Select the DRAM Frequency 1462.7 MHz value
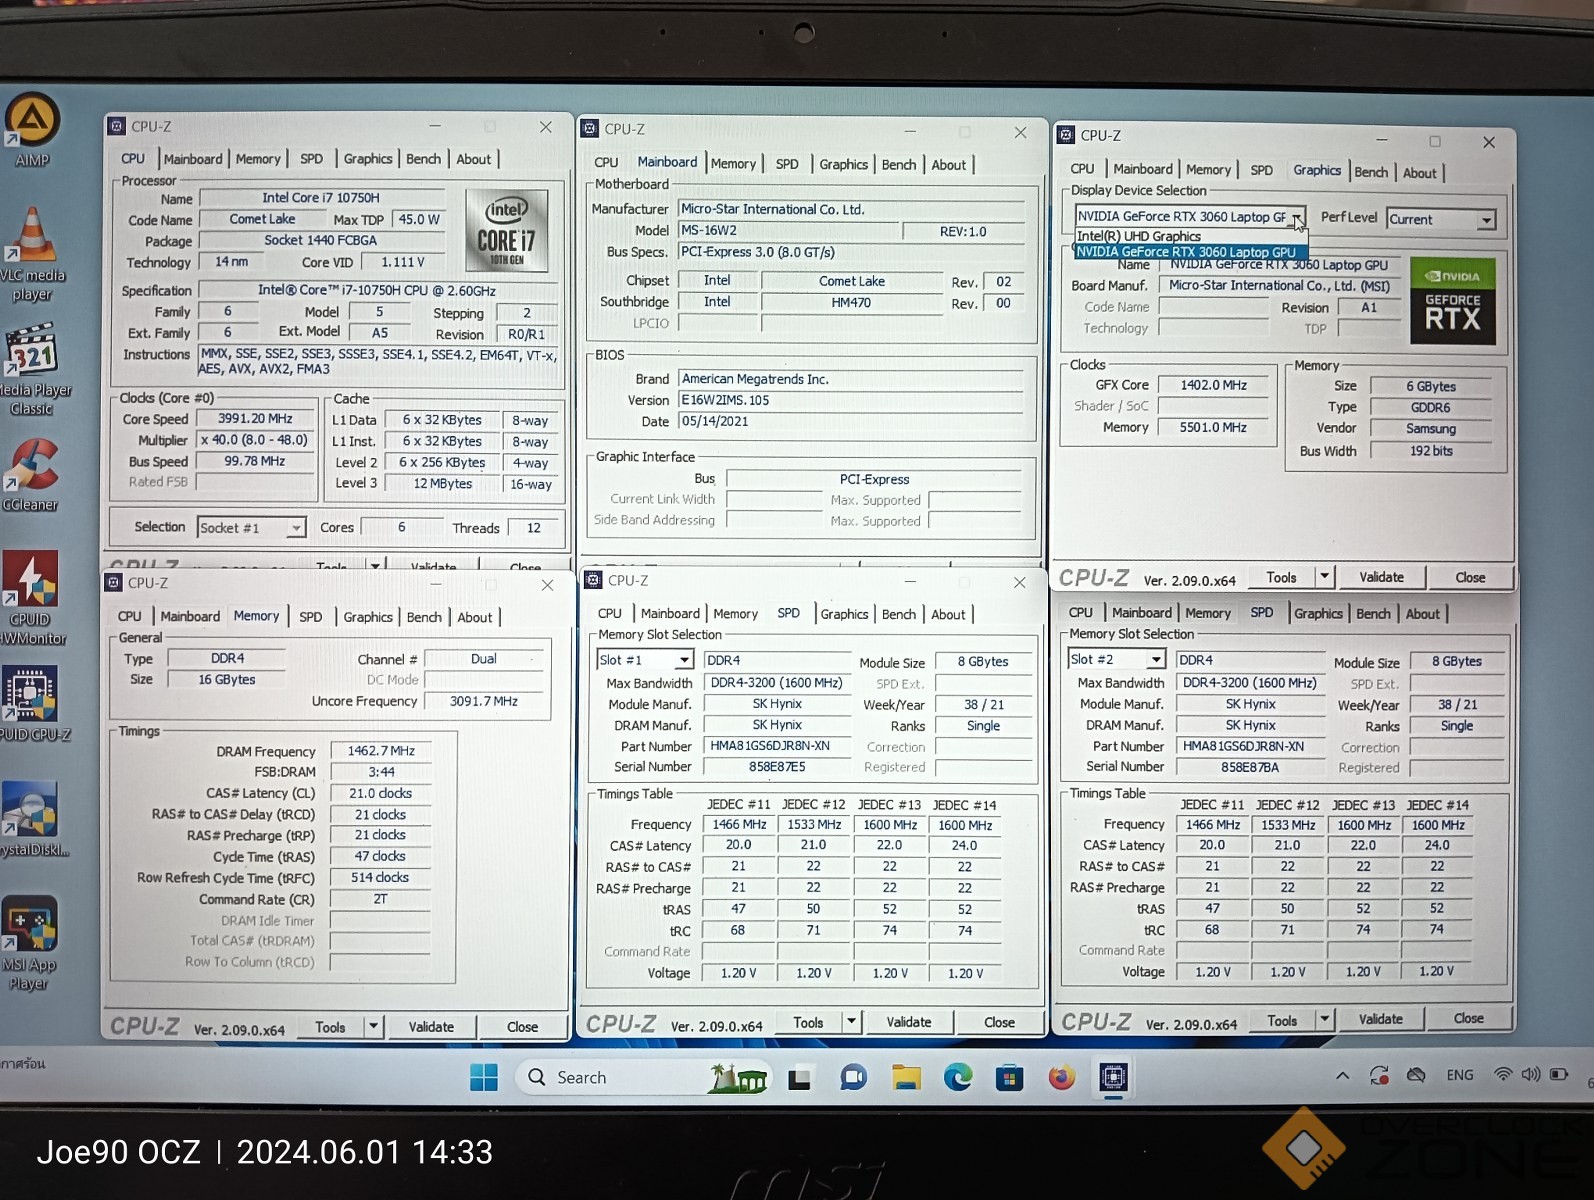1594x1200 pixels. tap(381, 751)
